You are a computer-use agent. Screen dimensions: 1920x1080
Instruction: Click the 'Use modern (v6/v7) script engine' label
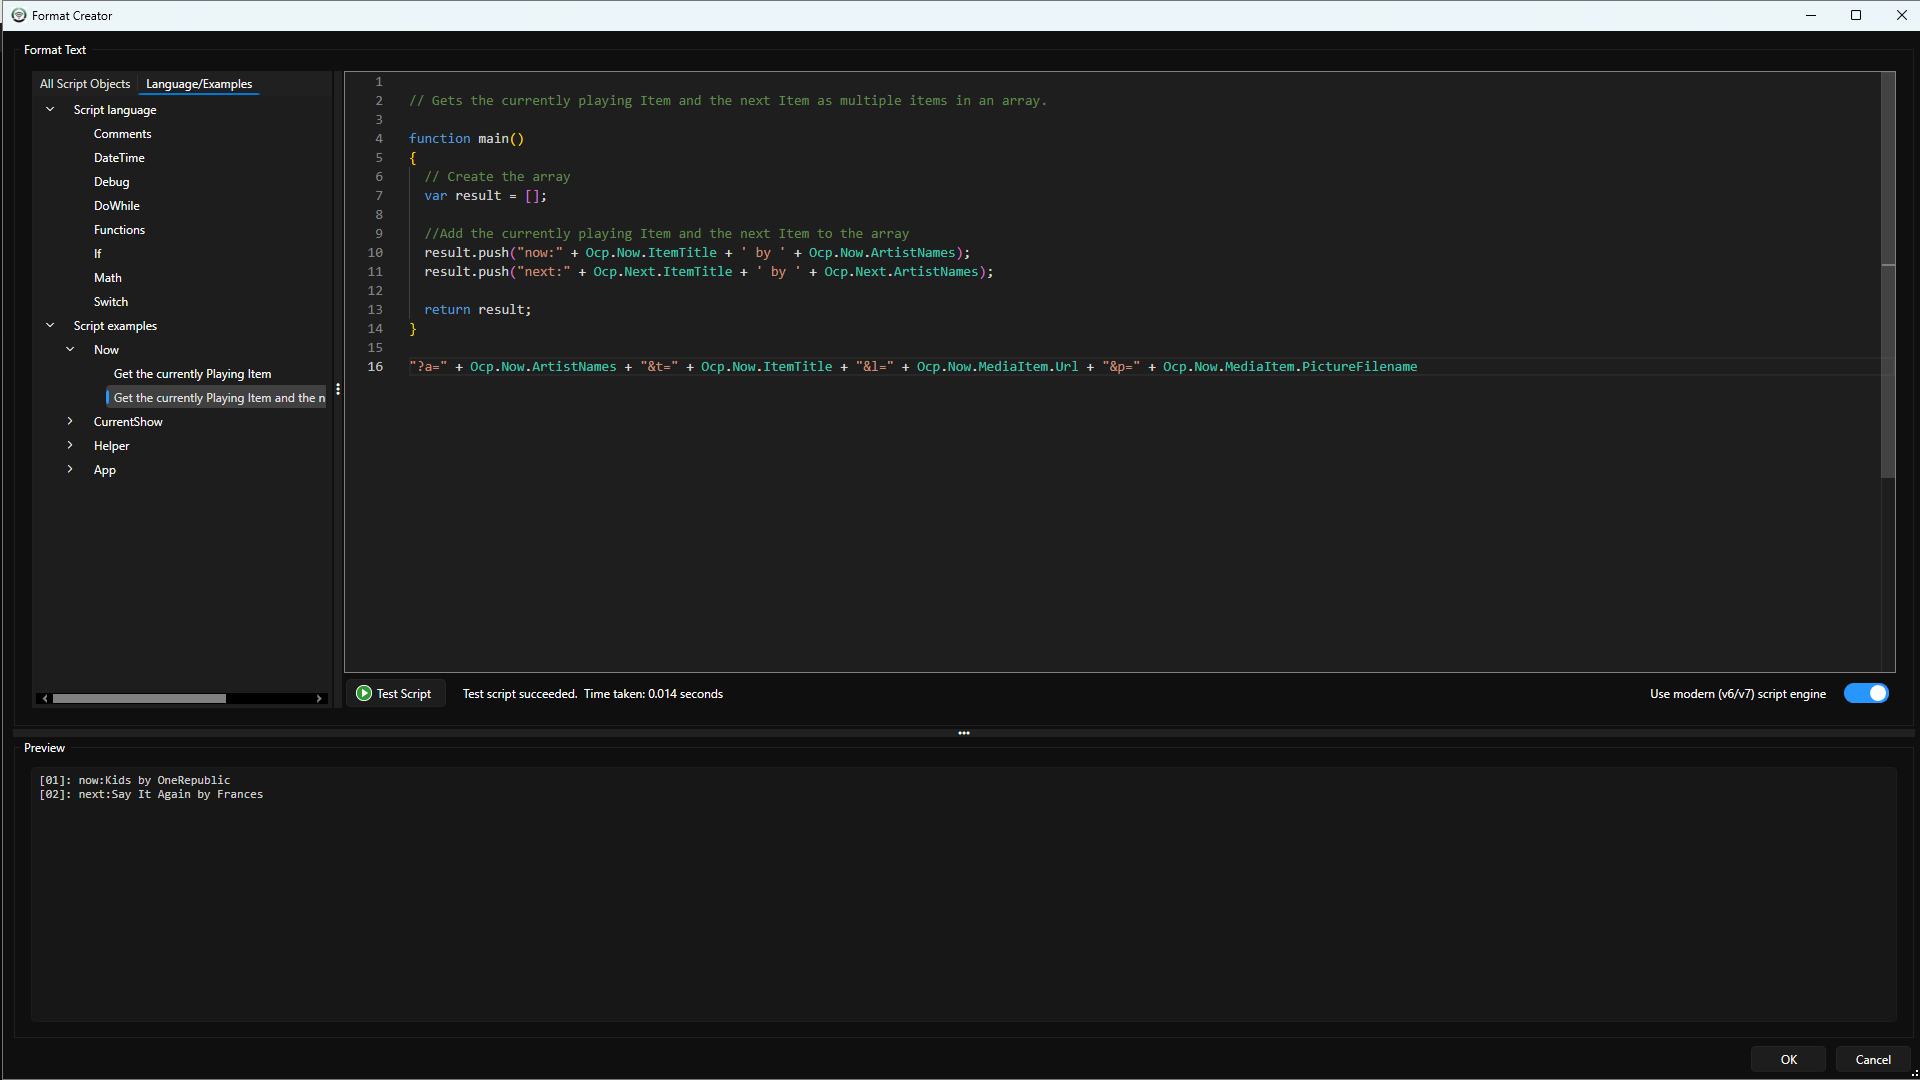point(1738,693)
